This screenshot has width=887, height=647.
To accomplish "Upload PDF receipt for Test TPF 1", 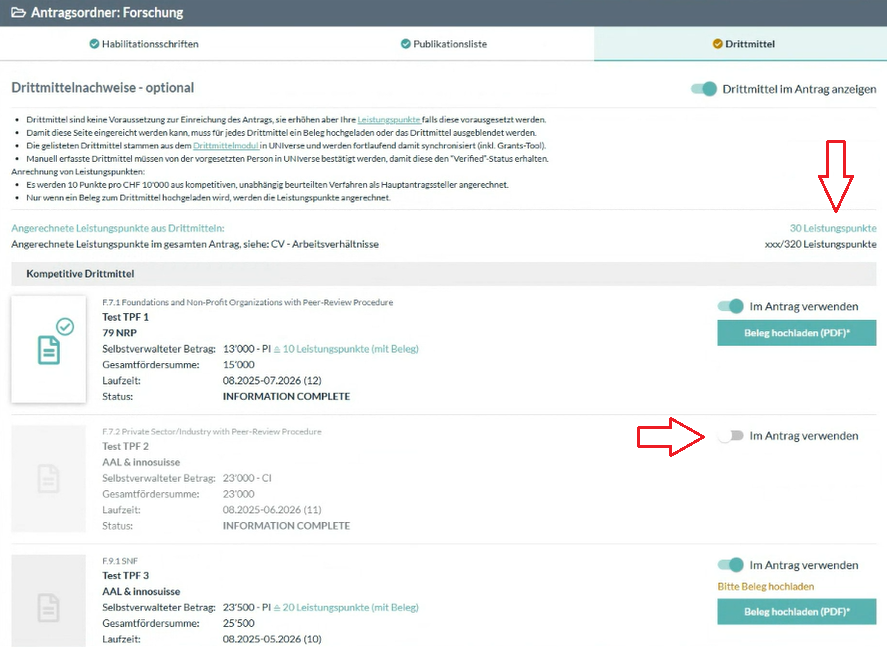I will pyautogui.click(x=796, y=333).
